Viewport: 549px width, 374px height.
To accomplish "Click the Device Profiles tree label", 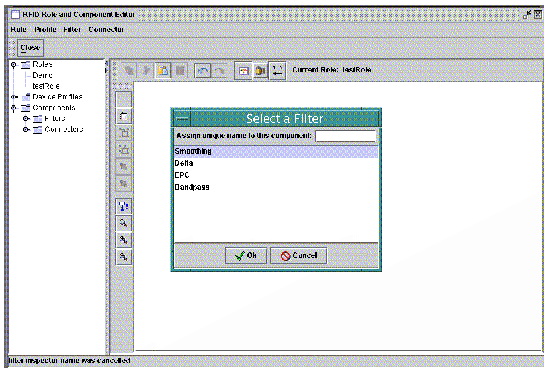I will (x=57, y=97).
